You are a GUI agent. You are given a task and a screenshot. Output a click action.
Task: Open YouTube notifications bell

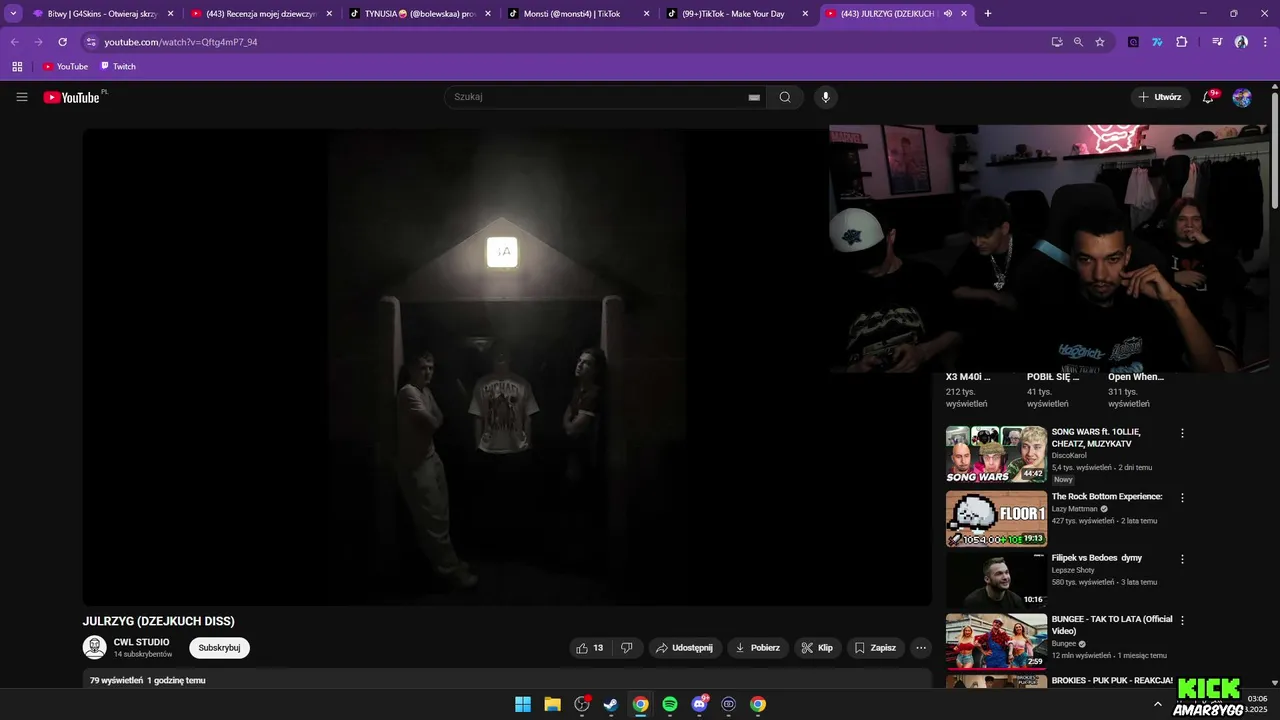1208,97
